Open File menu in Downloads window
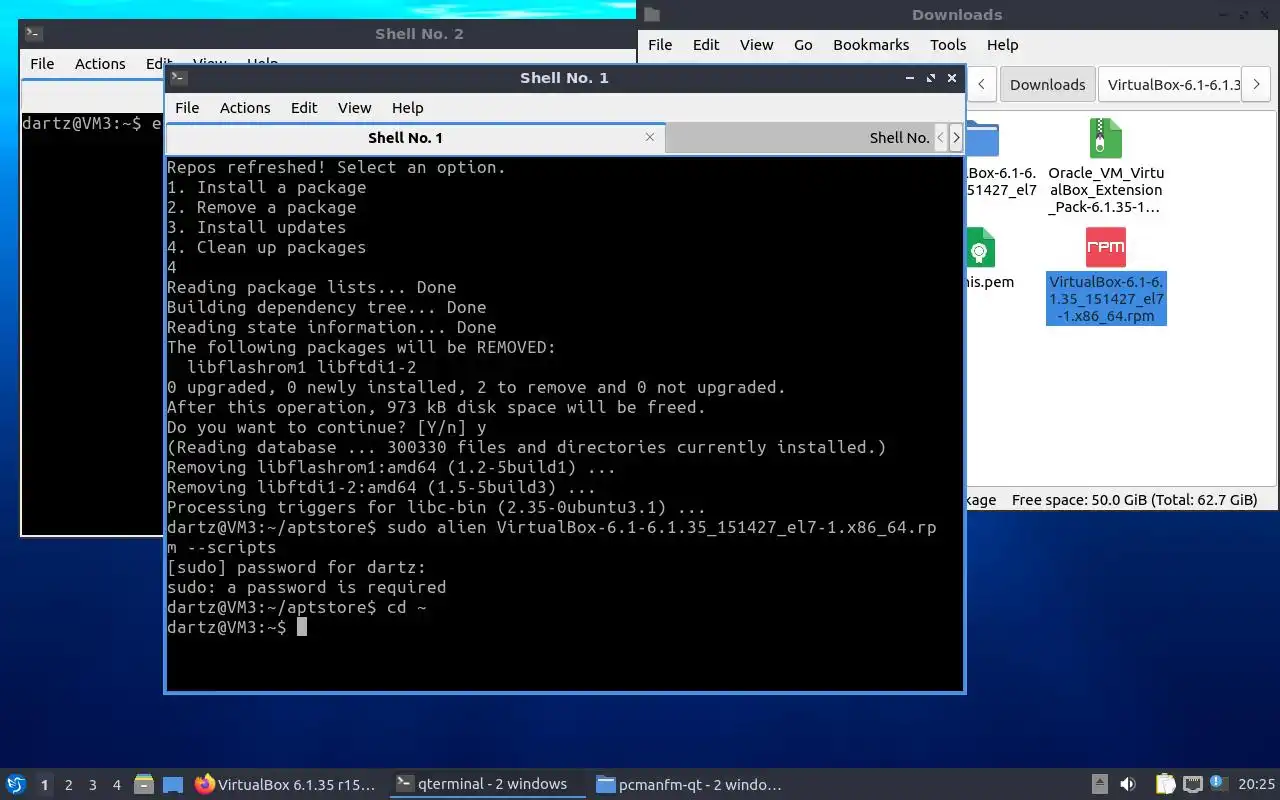The width and height of the screenshot is (1280, 800). [x=660, y=45]
